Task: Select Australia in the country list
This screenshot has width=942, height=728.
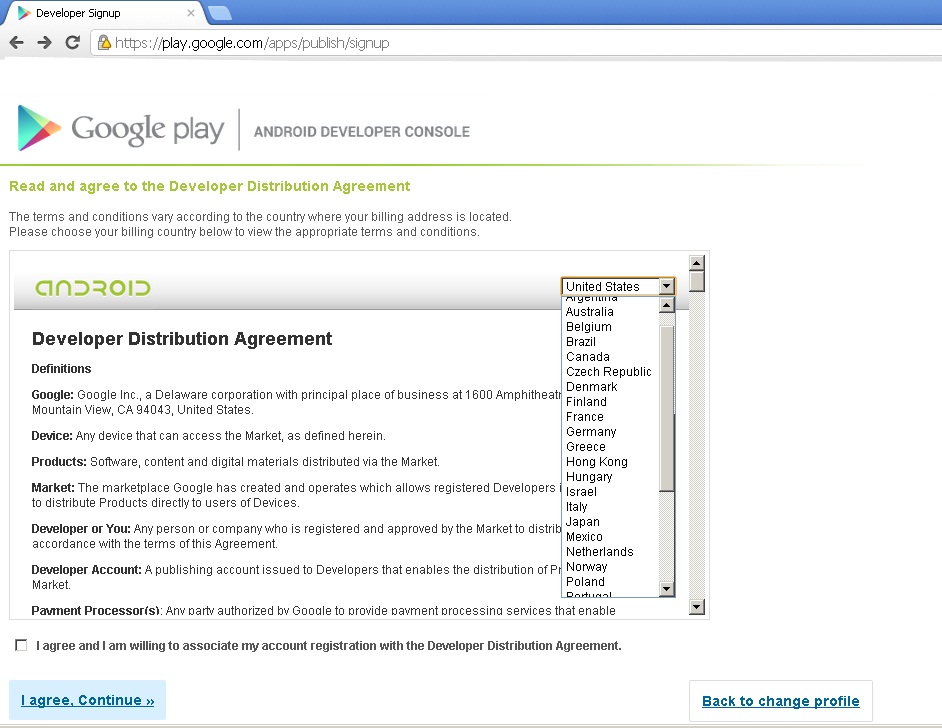Action: point(610,312)
